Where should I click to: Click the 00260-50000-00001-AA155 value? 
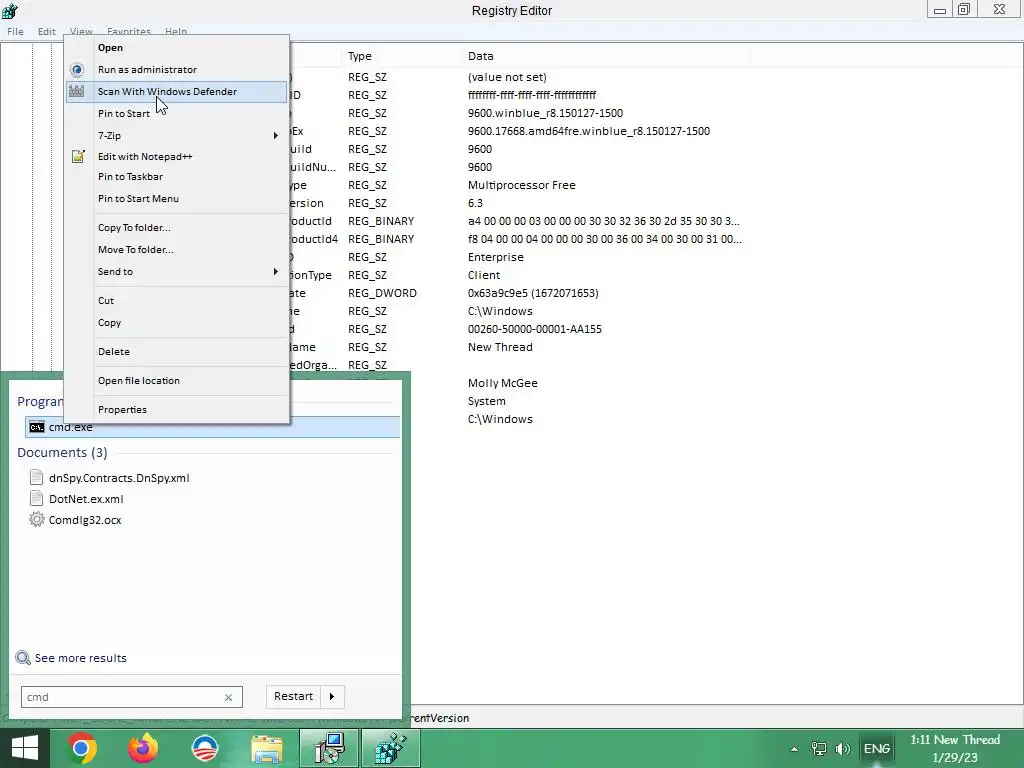point(534,329)
